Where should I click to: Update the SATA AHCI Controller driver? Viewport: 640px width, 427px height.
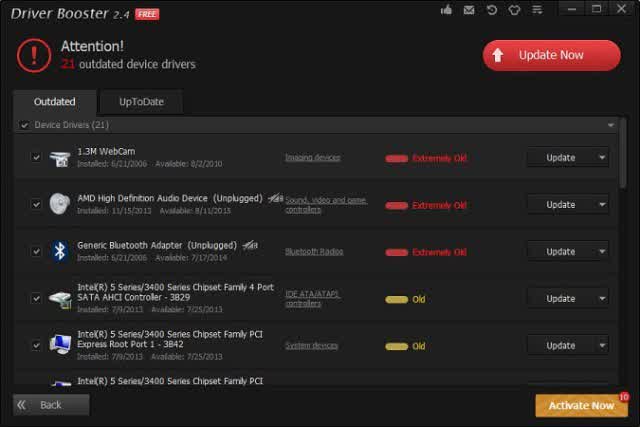(x=561, y=298)
